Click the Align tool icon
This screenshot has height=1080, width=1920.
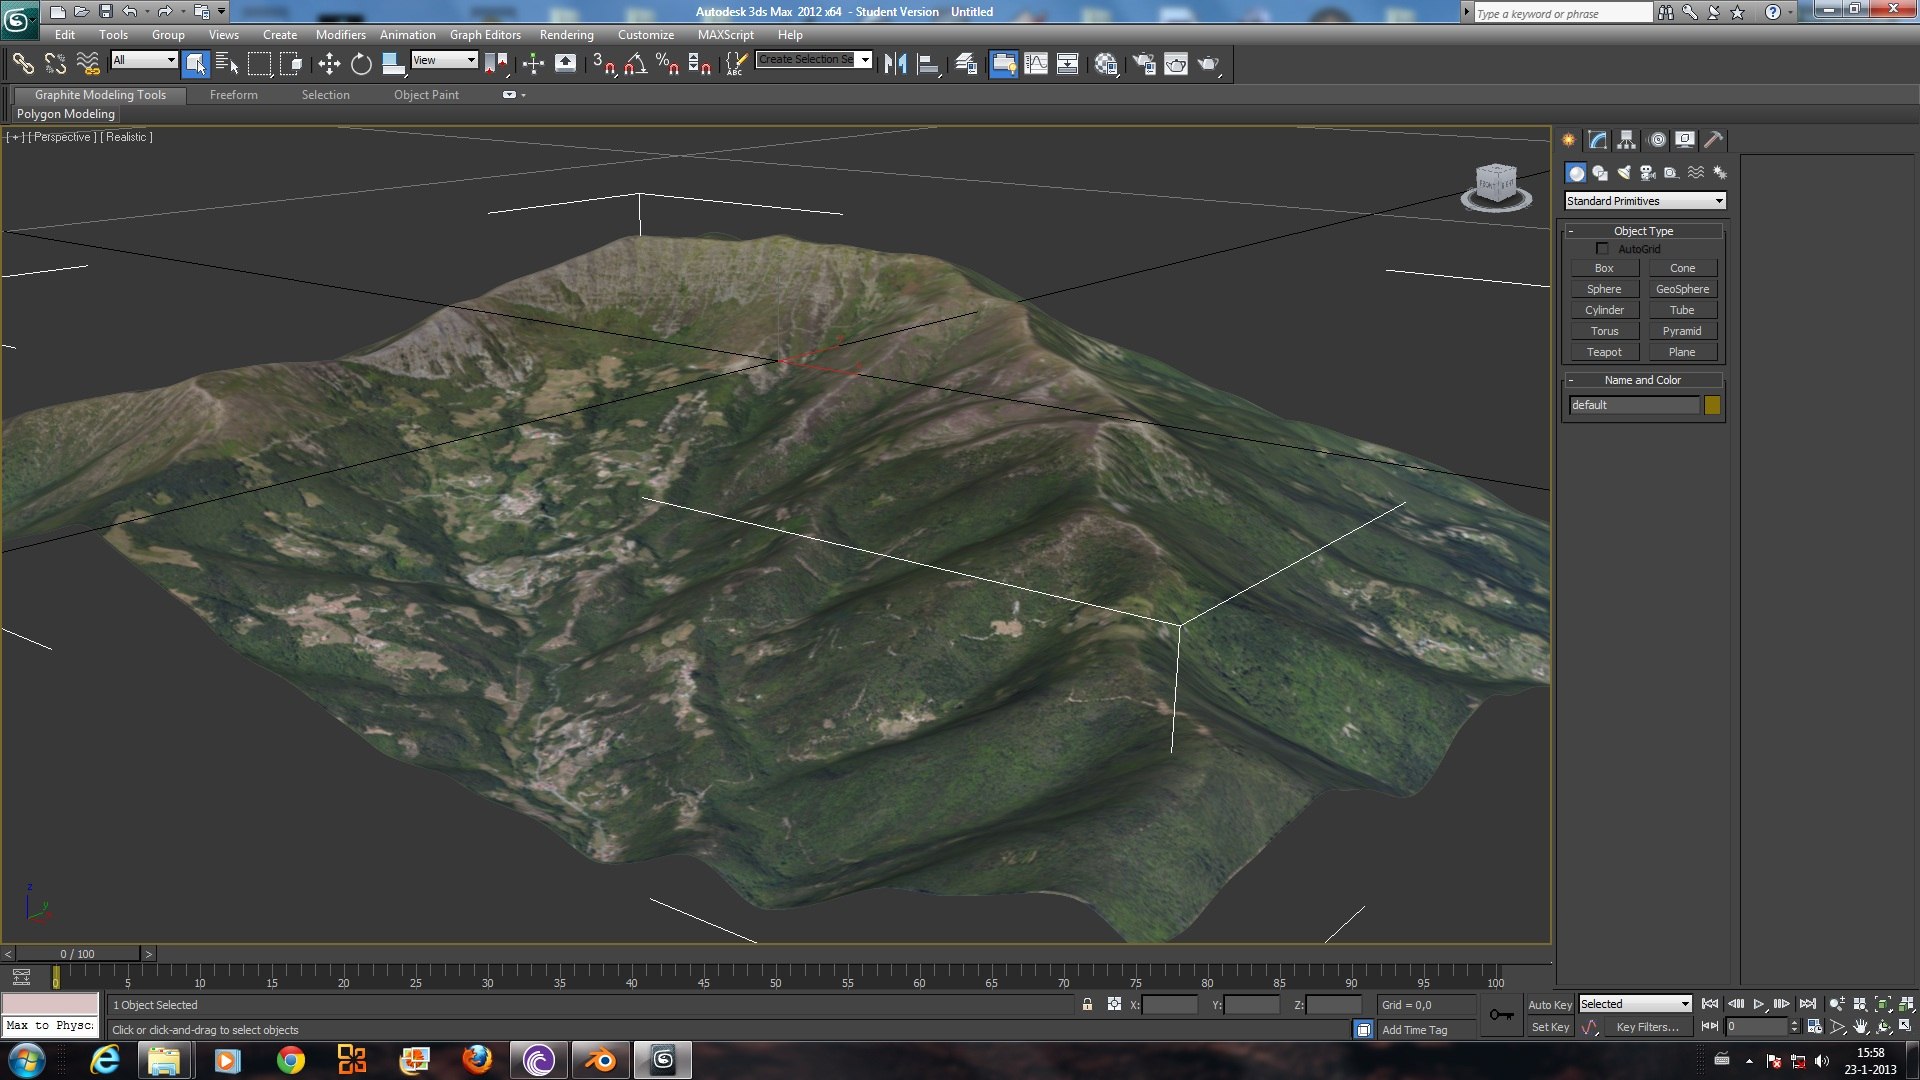coord(928,64)
